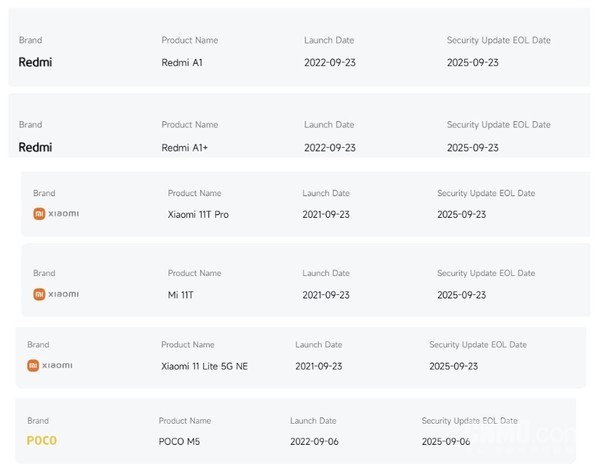Click the Xiaomi logo beside Xiaomi 11 Lite 5G NE
This screenshot has height=470, width=600.
[x=50, y=365]
